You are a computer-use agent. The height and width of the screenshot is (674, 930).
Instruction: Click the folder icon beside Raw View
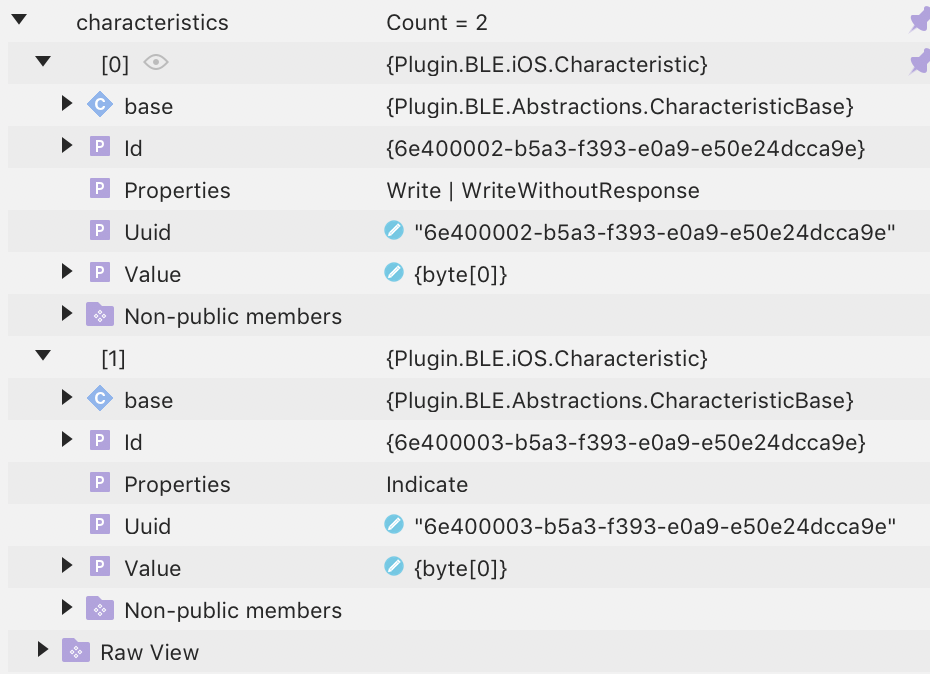click(x=75, y=651)
